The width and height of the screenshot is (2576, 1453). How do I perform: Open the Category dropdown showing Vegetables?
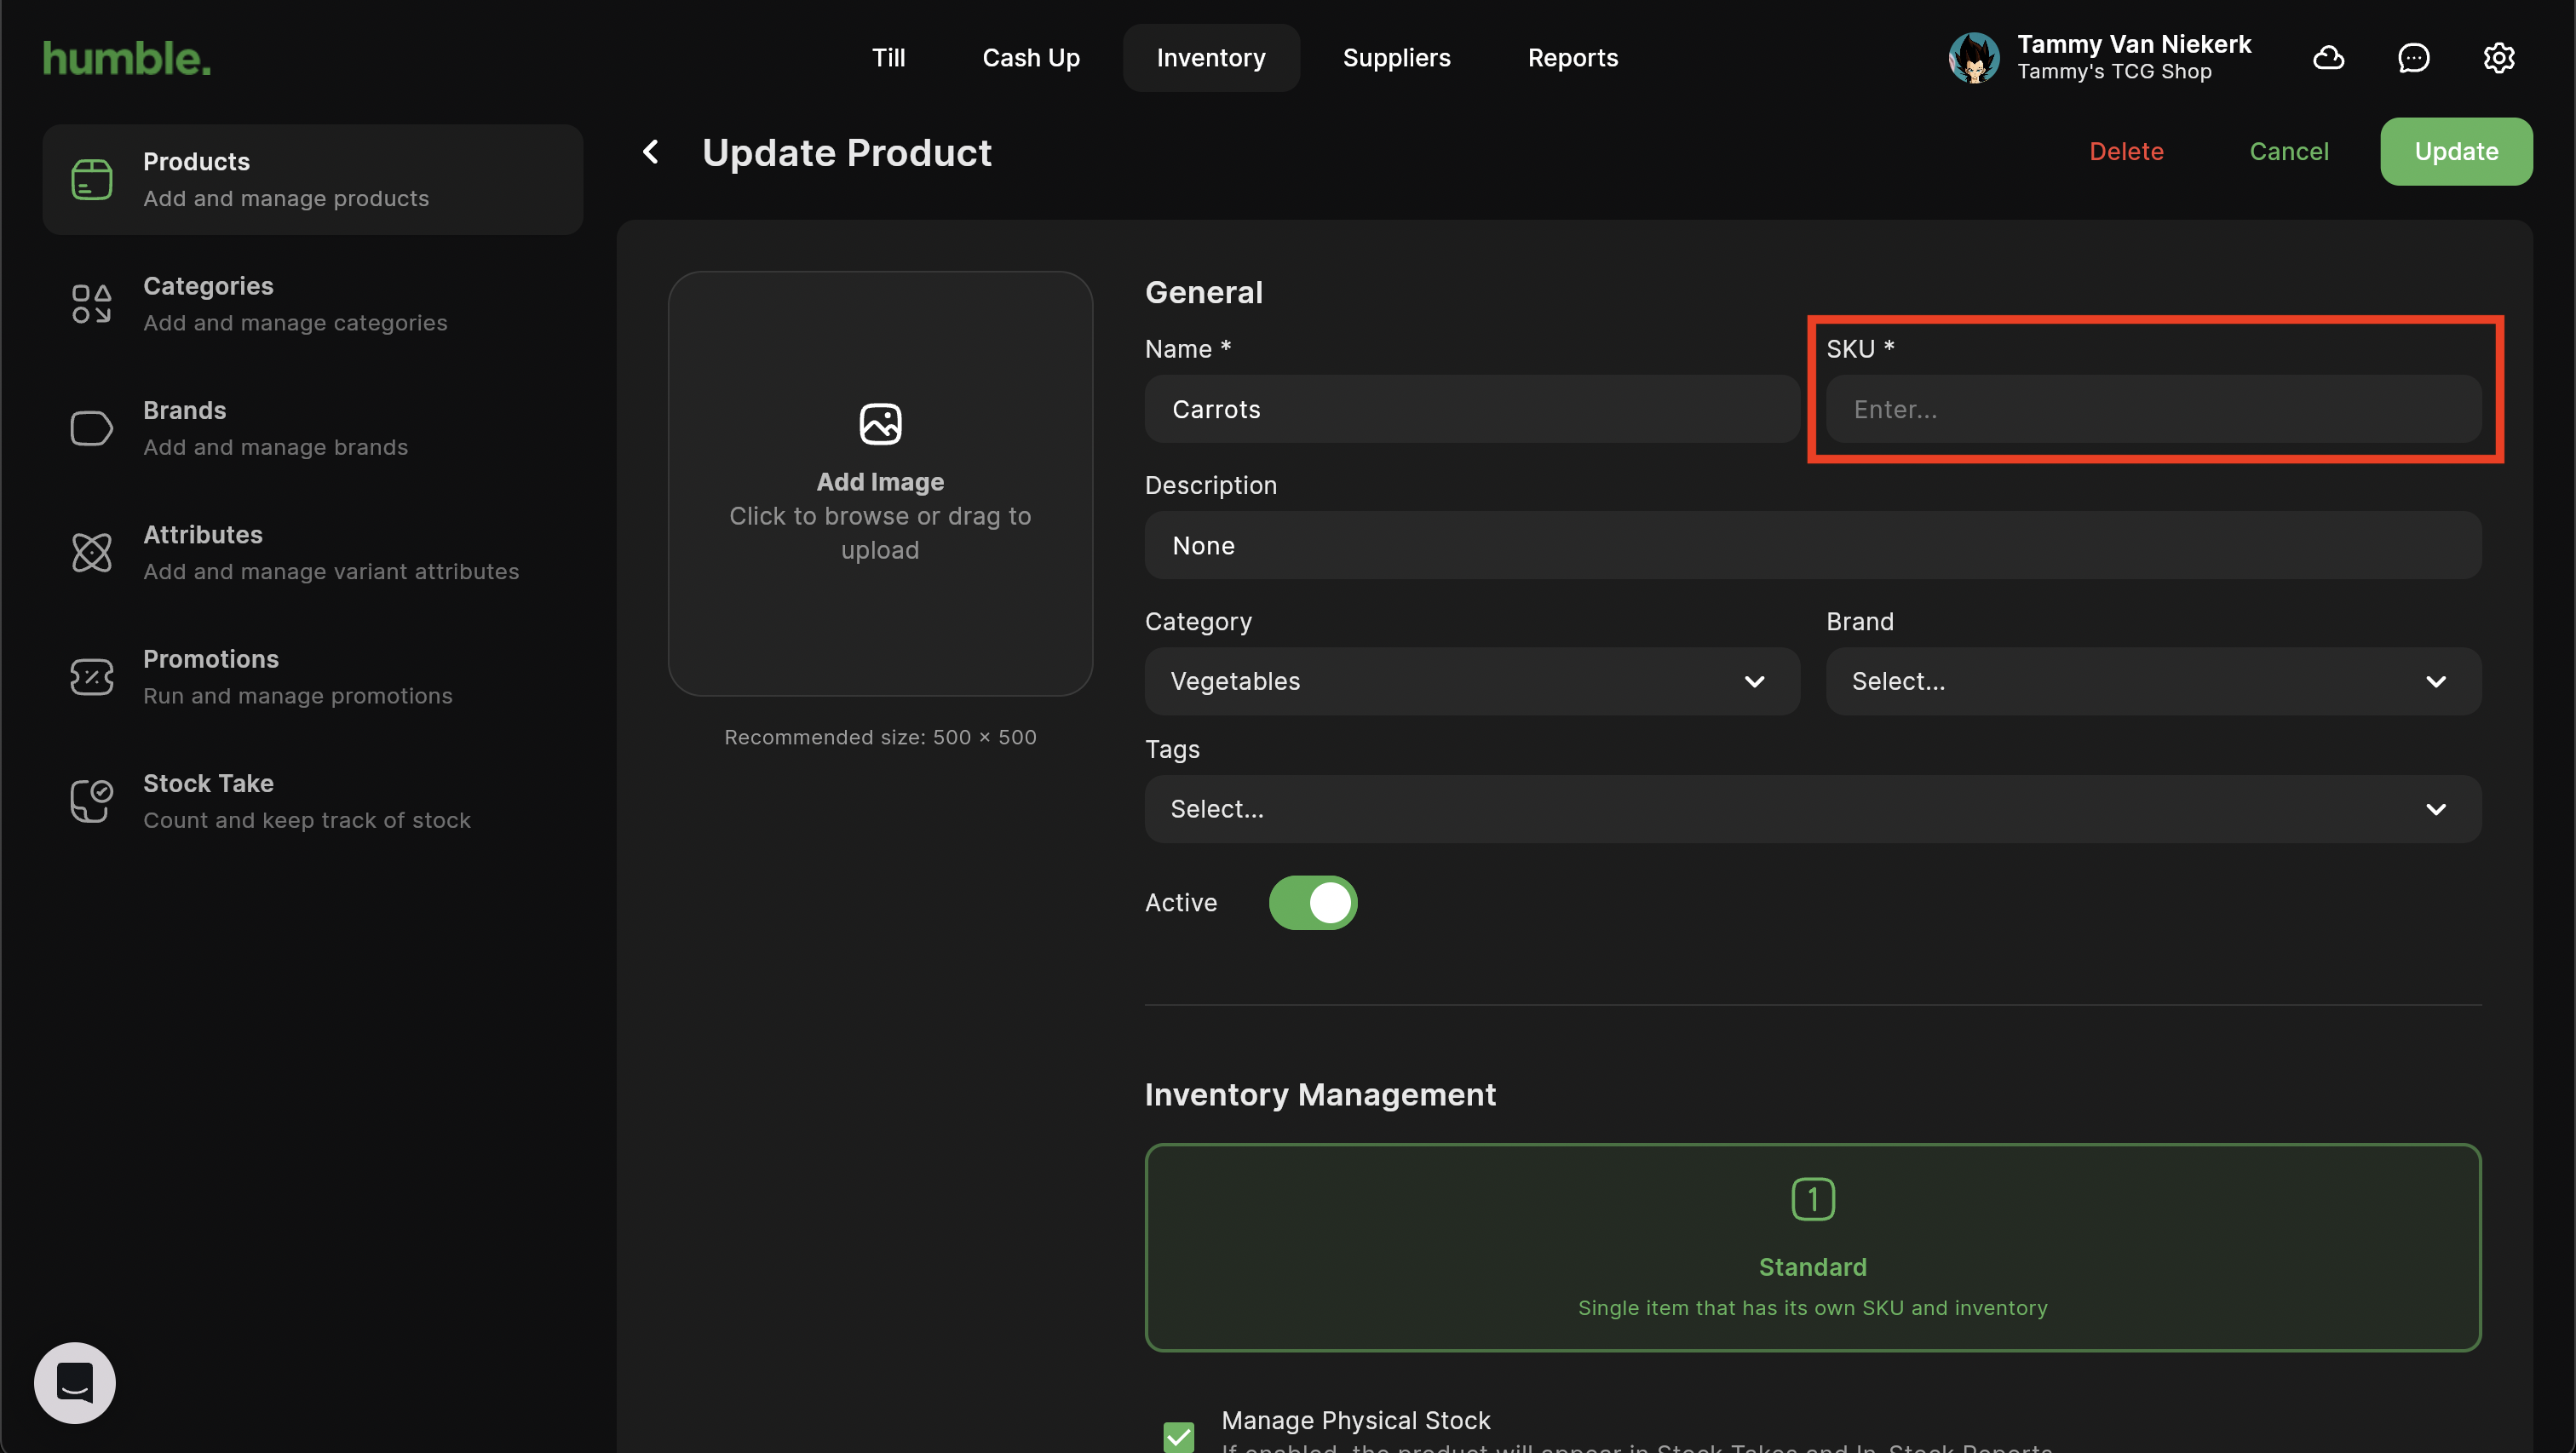click(1471, 681)
